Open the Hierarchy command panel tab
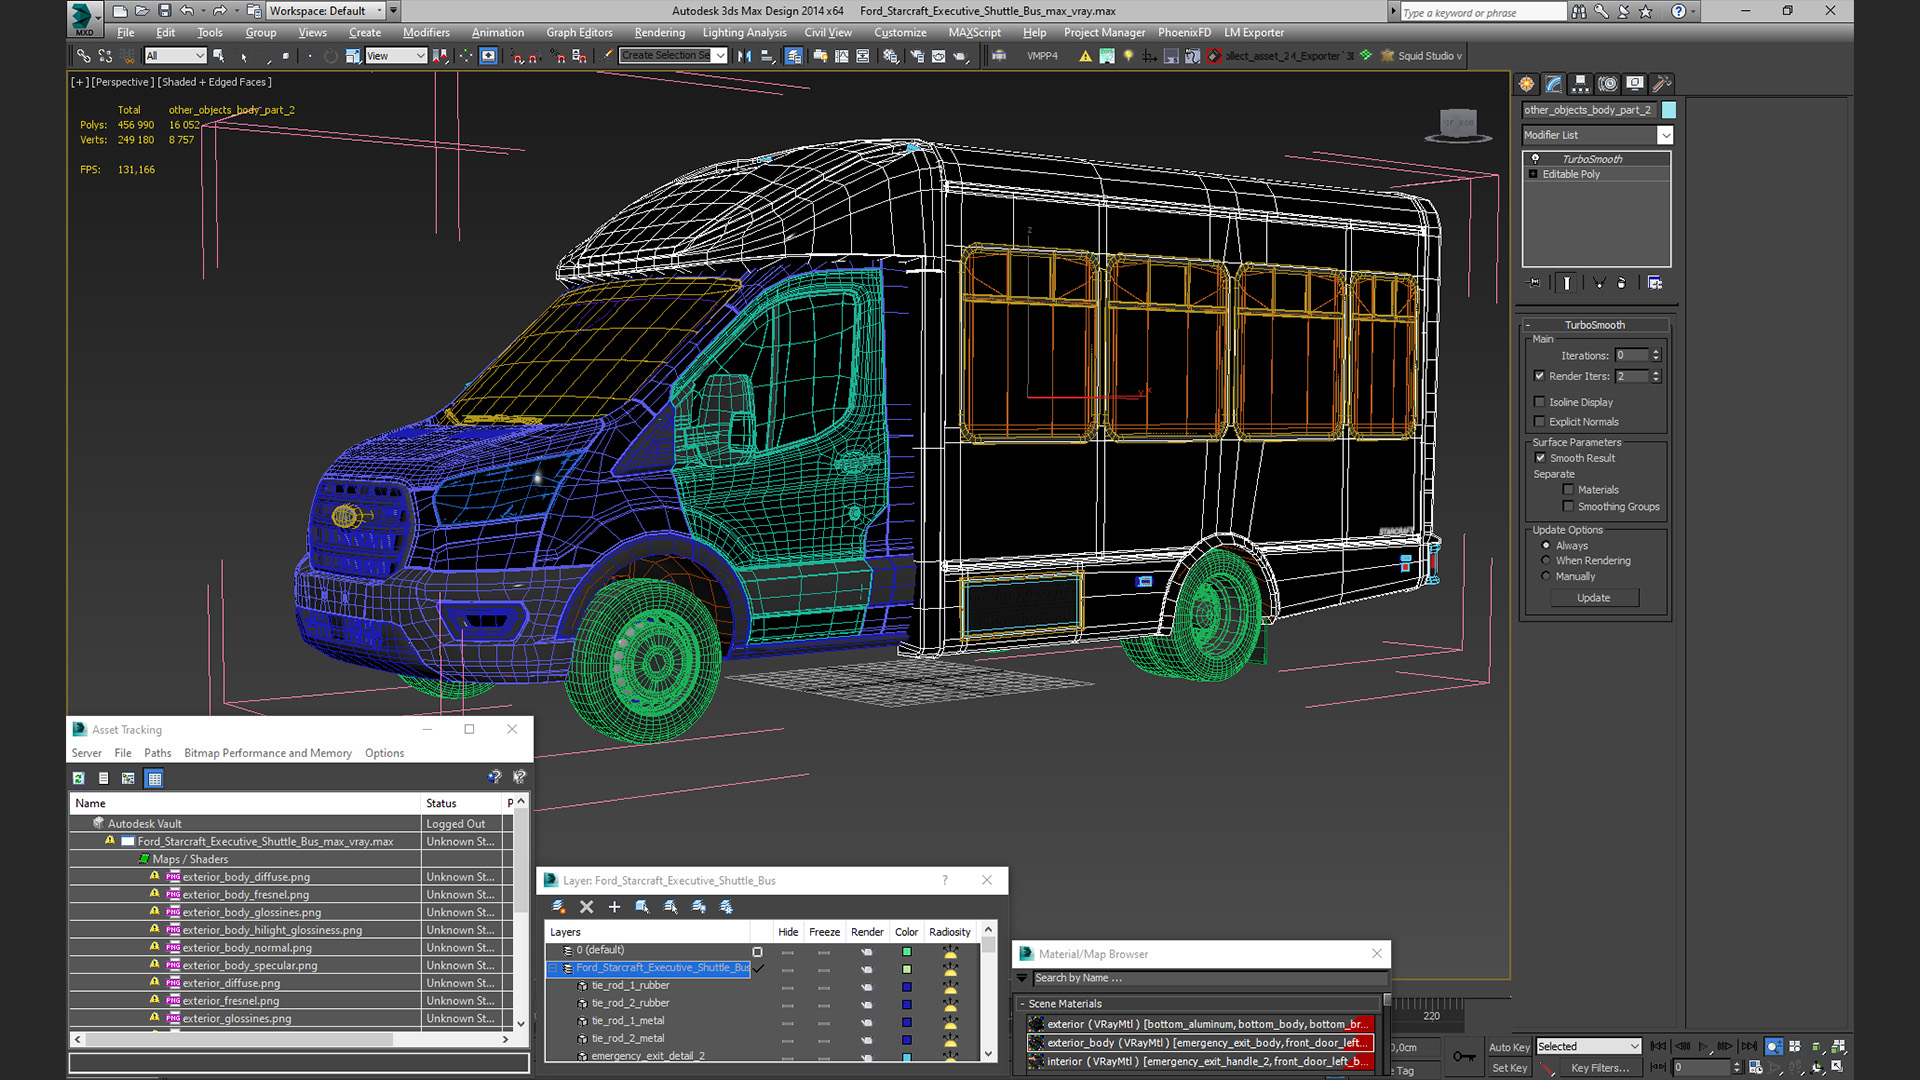Viewport: 1920px width, 1080px height. coord(1580,84)
